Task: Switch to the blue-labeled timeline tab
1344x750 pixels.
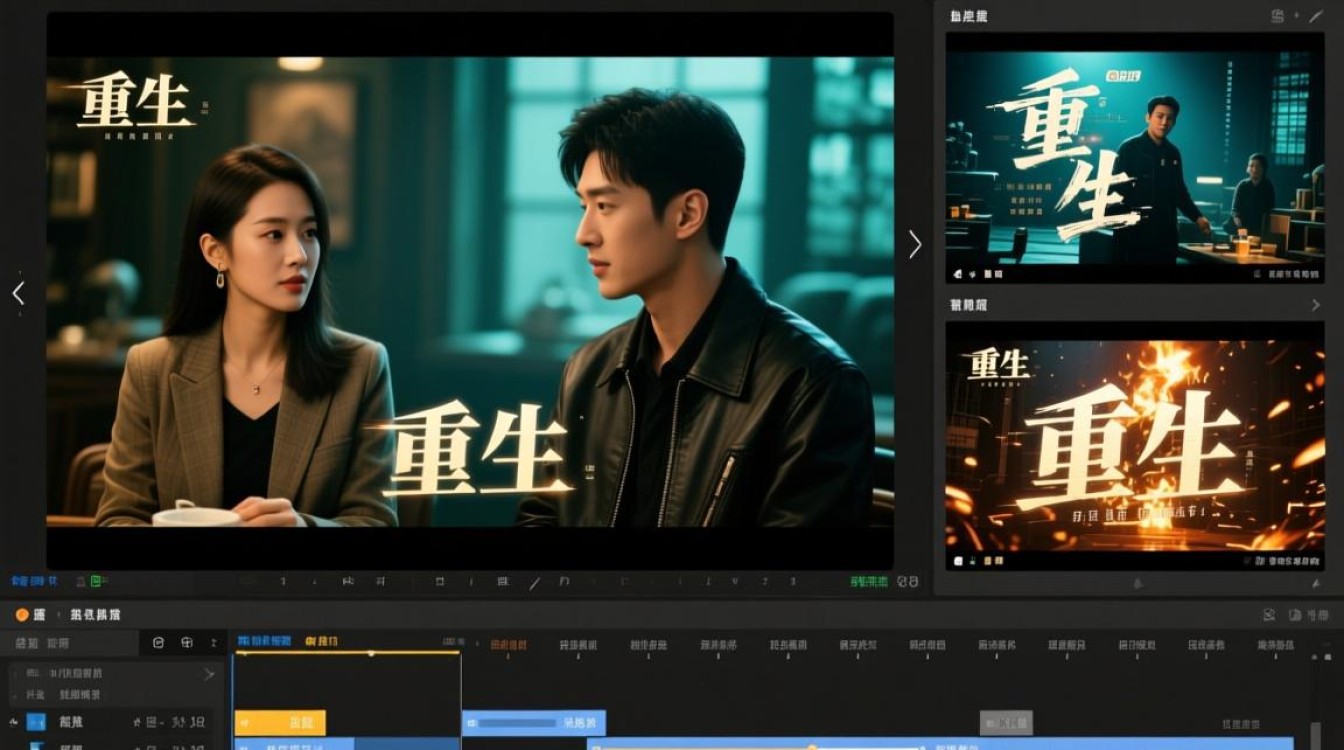Action: coord(264,640)
